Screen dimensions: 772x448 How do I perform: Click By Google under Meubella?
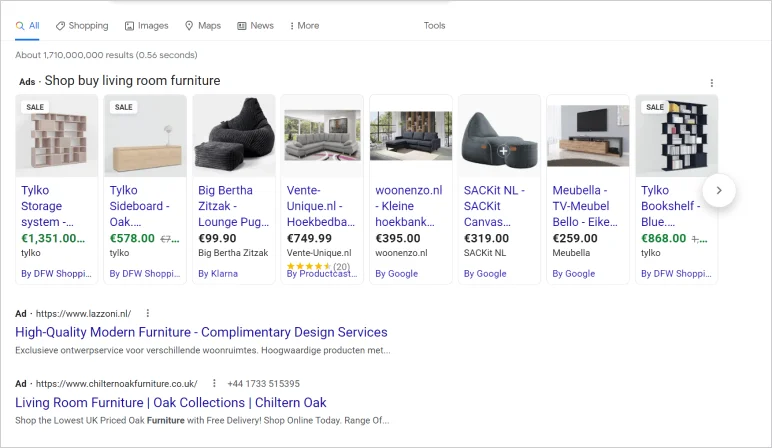[x=574, y=274]
